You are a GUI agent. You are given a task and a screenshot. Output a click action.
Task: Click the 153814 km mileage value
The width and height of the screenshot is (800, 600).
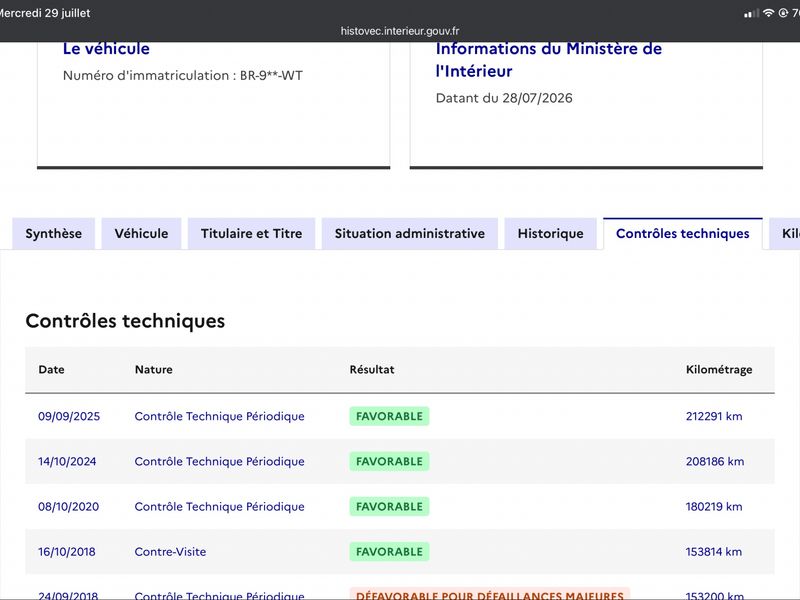(714, 552)
